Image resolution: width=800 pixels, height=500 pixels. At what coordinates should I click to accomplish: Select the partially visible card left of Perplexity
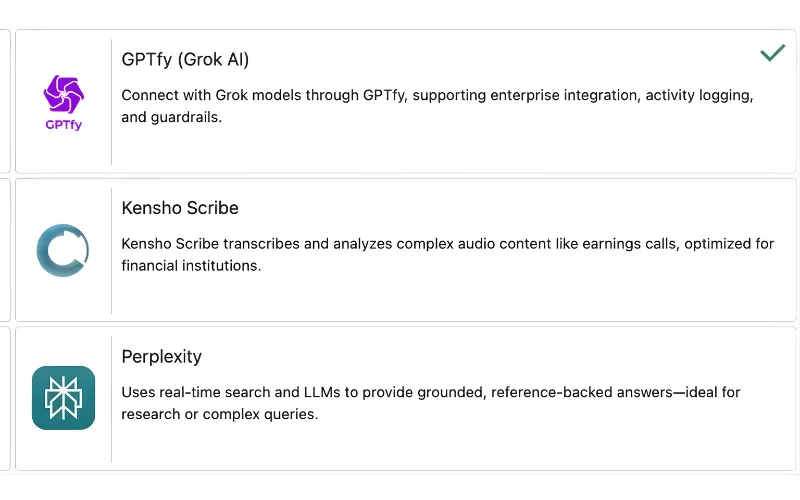pyautogui.click(x=5, y=398)
